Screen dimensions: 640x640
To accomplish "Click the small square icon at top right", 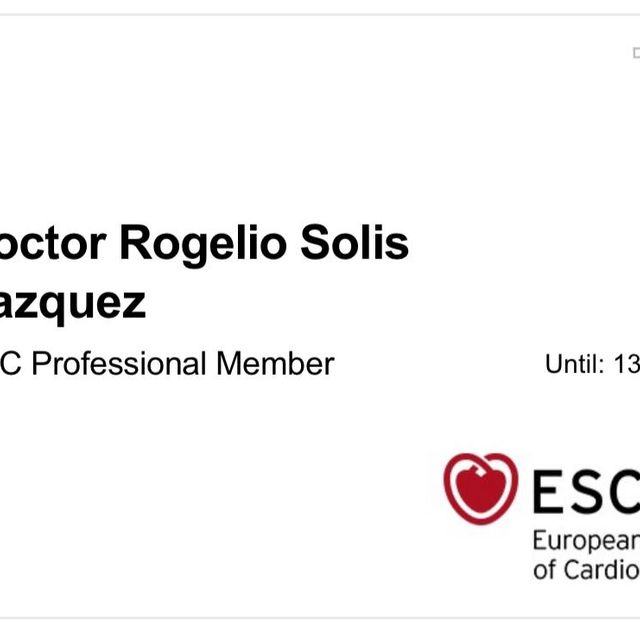I will click(636, 52).
